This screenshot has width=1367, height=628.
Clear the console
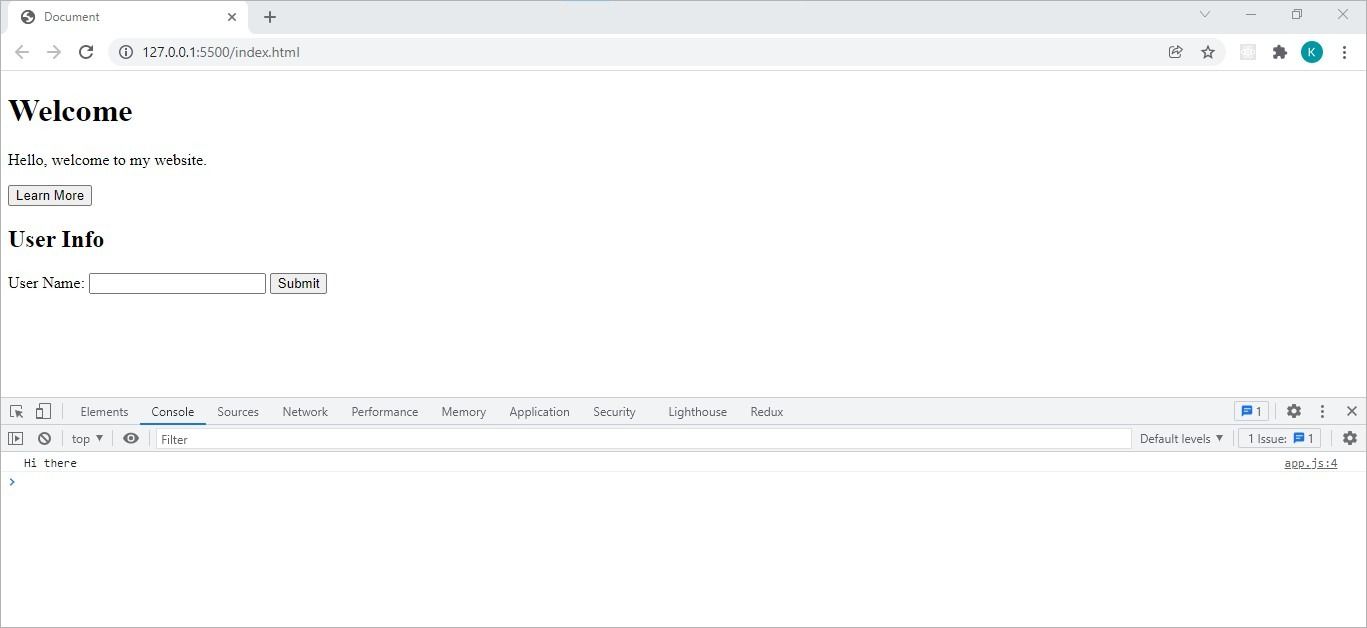[44, 438]
